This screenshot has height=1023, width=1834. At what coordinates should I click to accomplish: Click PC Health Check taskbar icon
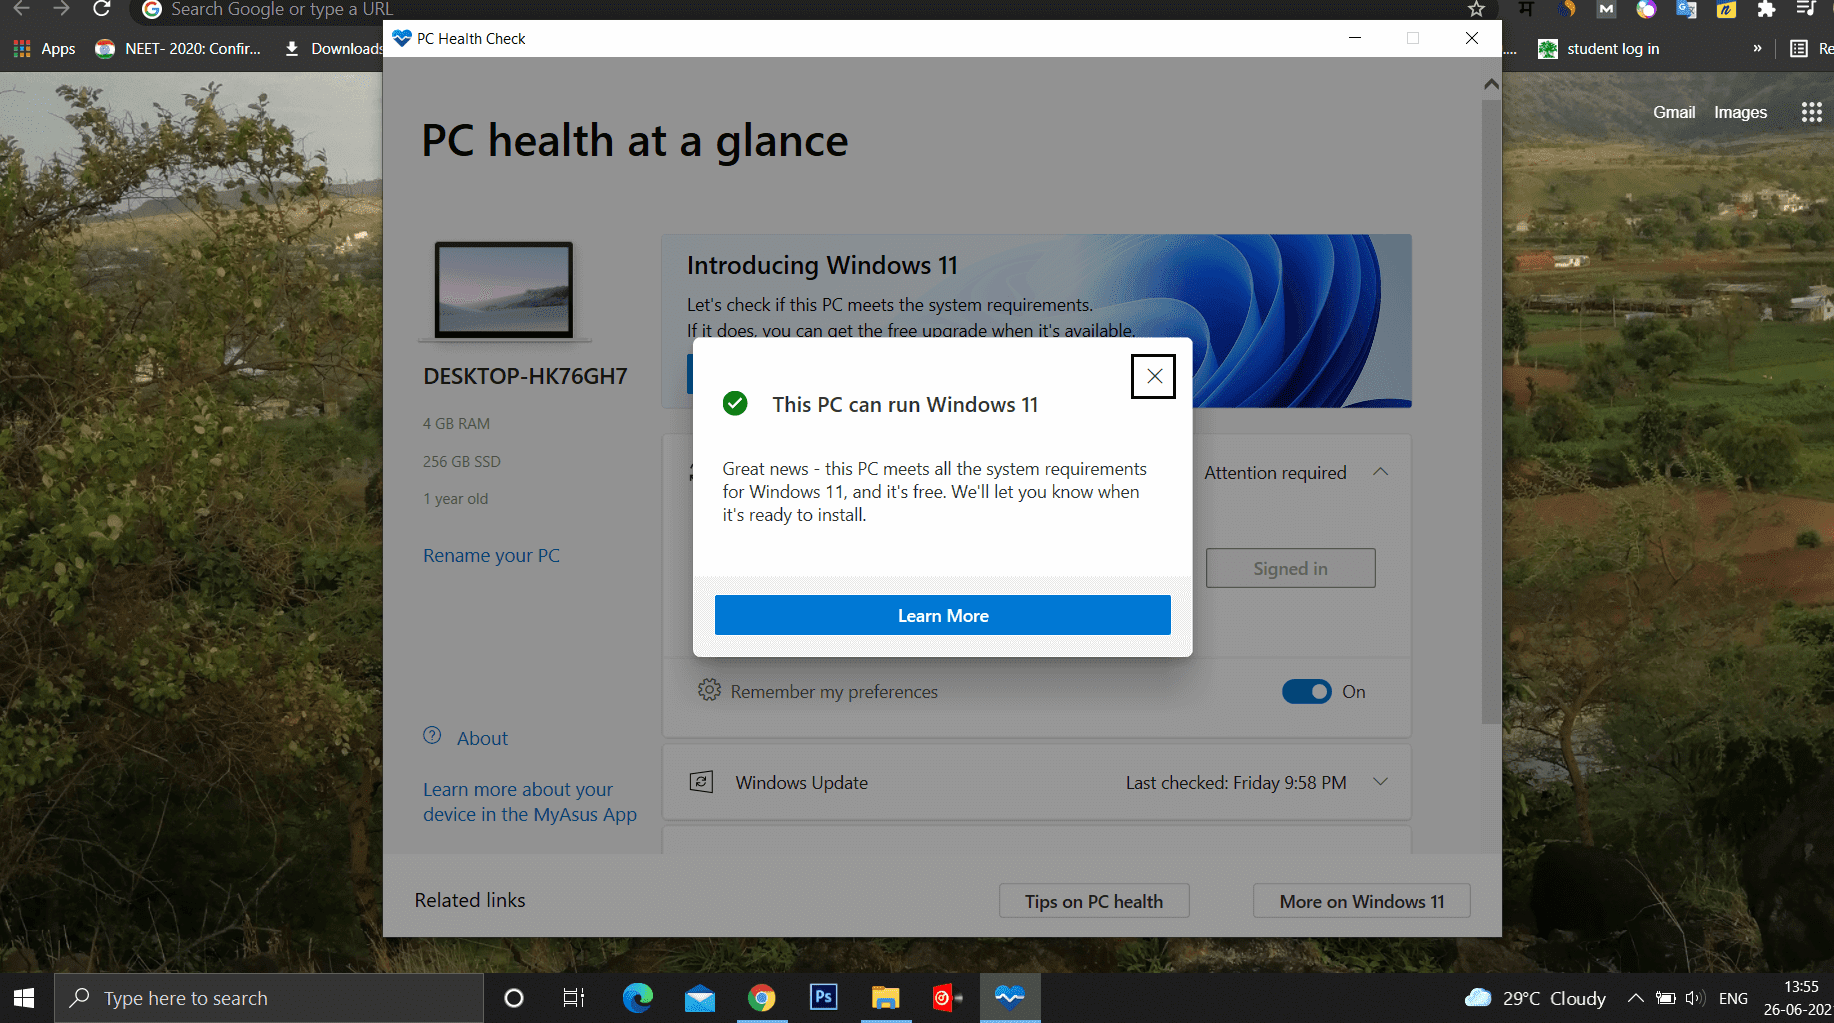coord(1010,998)
